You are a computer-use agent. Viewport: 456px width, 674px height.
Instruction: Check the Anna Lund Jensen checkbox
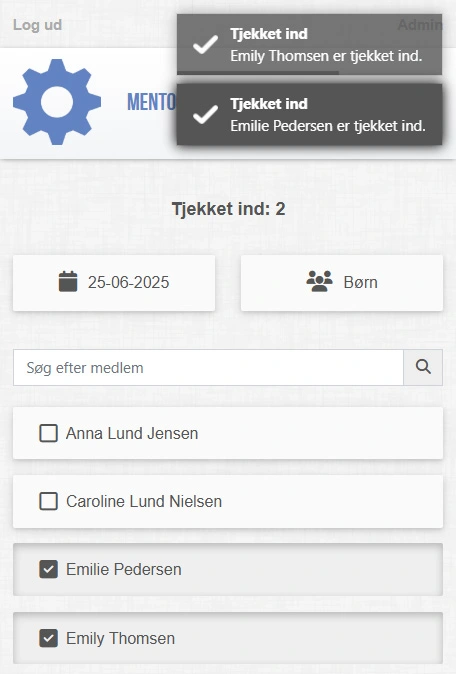tap(49, 433)
